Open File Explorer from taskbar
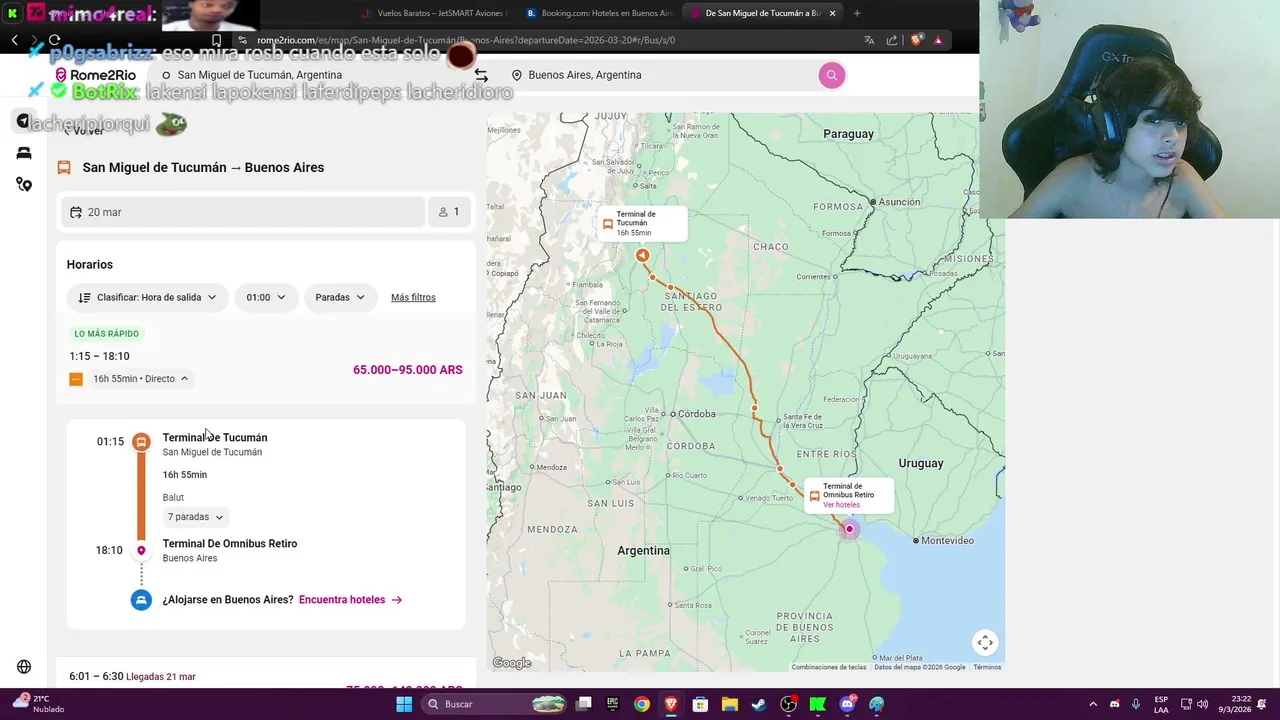This screenshot has width=1280, height=720. click(x=730, y=704)
